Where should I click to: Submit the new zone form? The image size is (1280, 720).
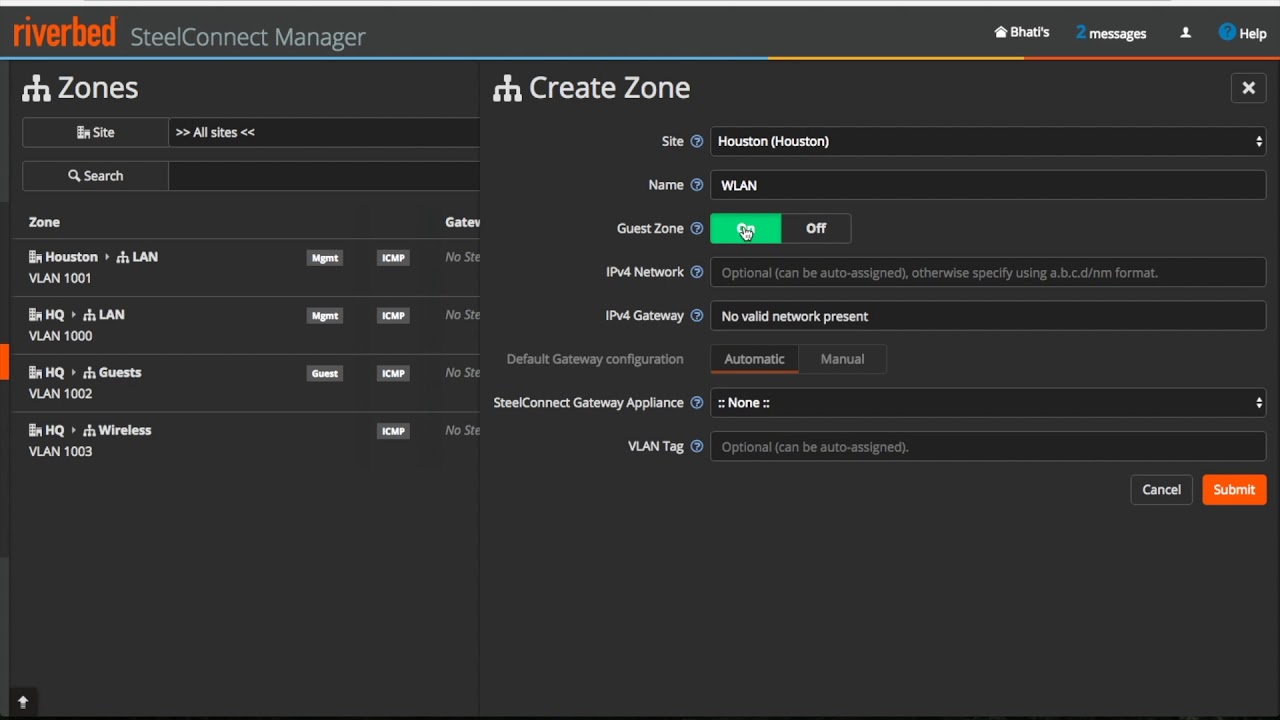[x=1234, y=490]
